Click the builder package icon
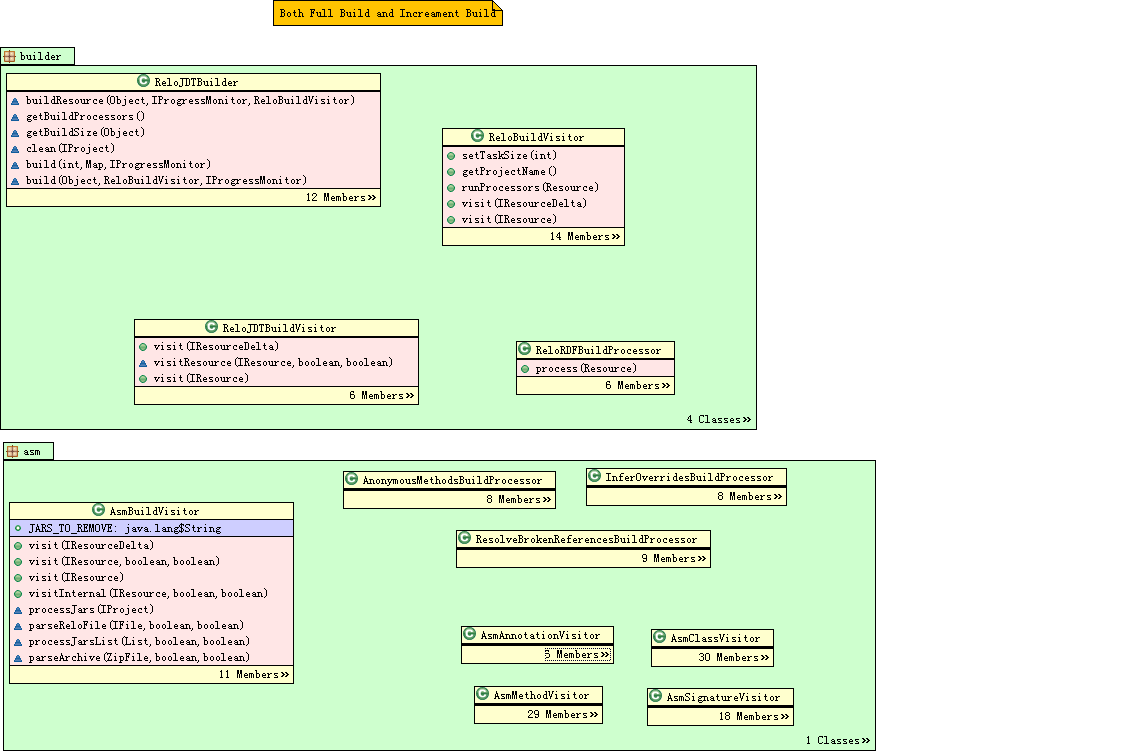Viewport: 1126px width, 751px height. click(x=10, y=56)
